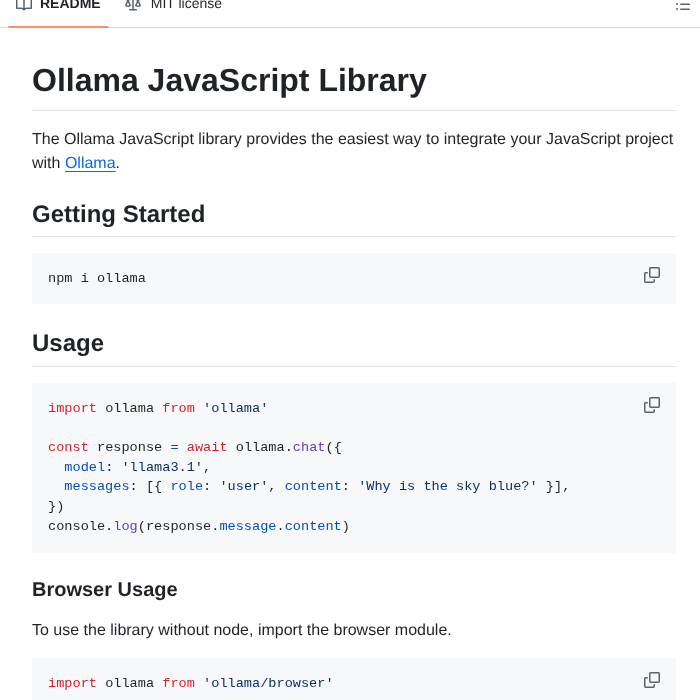Click the Usage section heading
The height and width of the screenshot is (700, 700).
(68, 343)
